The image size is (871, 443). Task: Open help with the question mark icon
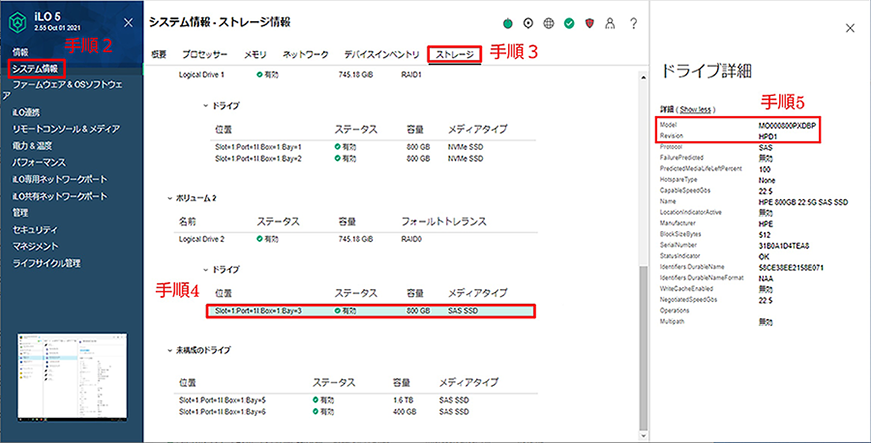click(x=633, y=23)
